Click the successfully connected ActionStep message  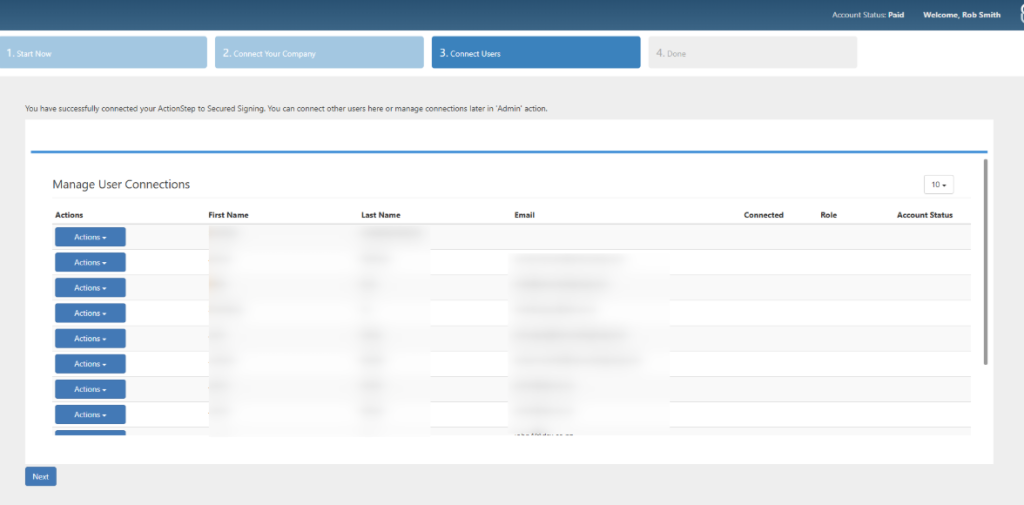click(286, 109)
